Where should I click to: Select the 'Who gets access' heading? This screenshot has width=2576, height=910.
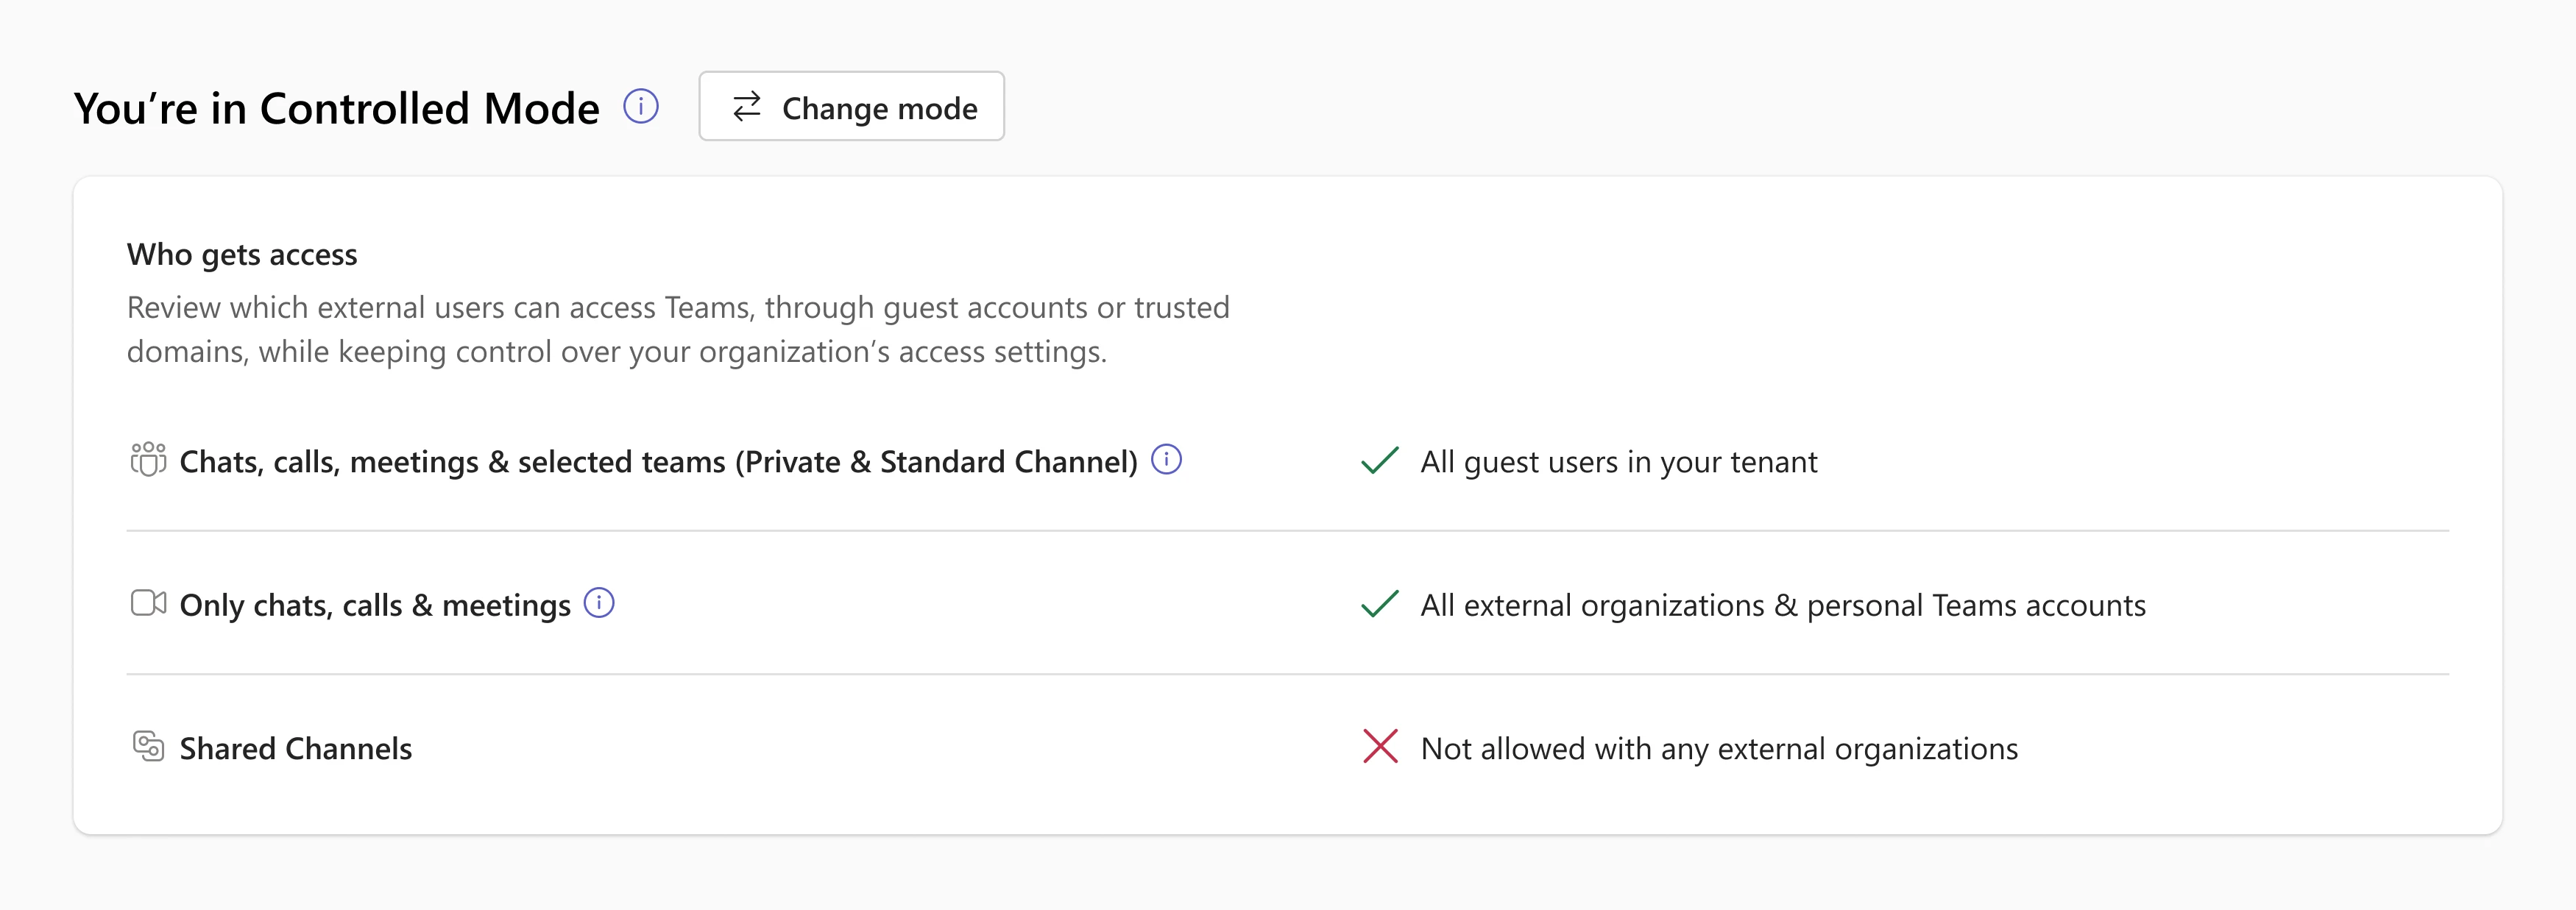click(x=242, y=255)
